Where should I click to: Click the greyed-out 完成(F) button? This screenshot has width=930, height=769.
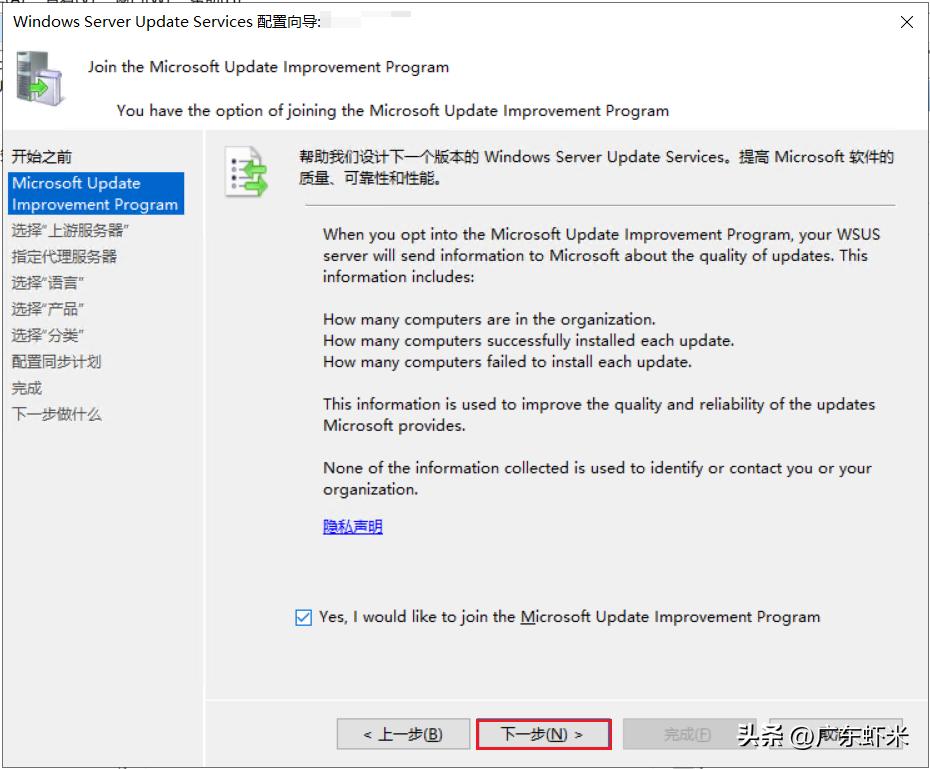(x=688, y=734)
